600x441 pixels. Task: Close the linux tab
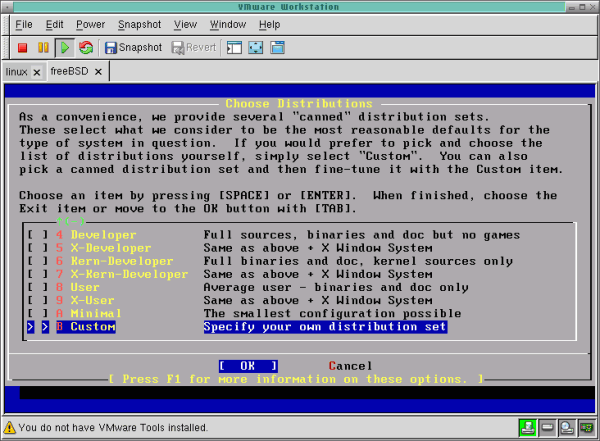(37, 72)
